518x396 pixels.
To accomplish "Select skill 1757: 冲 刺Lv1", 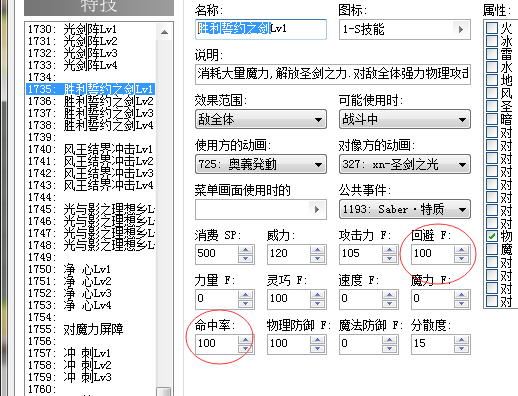I will (90, 353).
